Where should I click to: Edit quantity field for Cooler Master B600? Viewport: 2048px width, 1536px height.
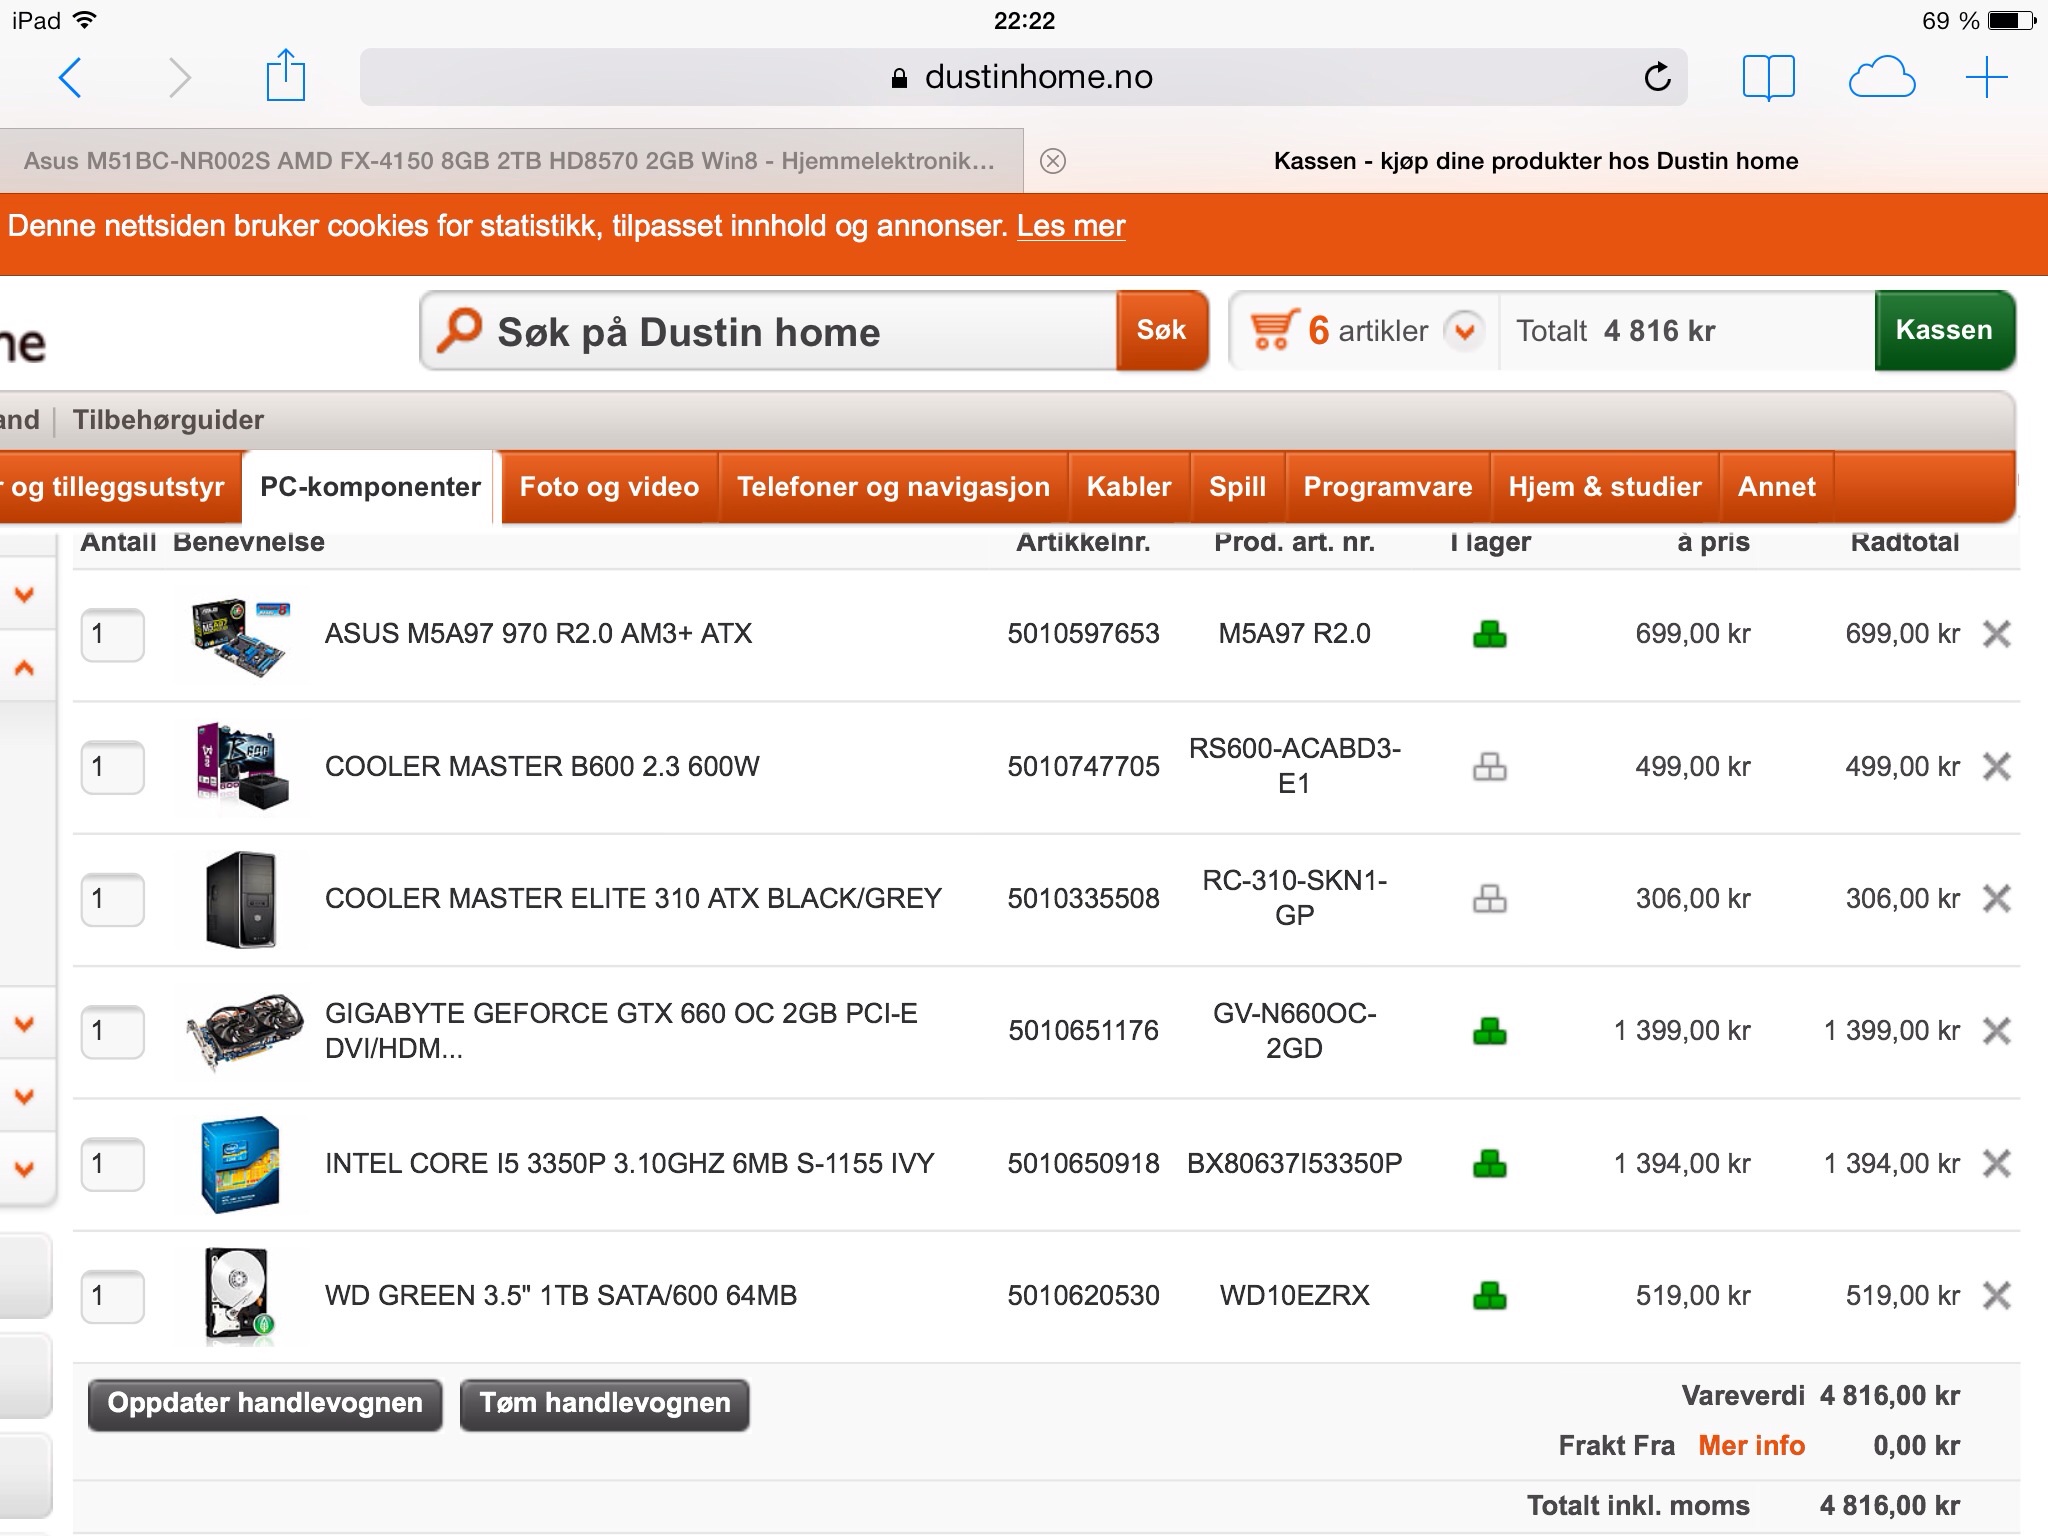point(112,767)
